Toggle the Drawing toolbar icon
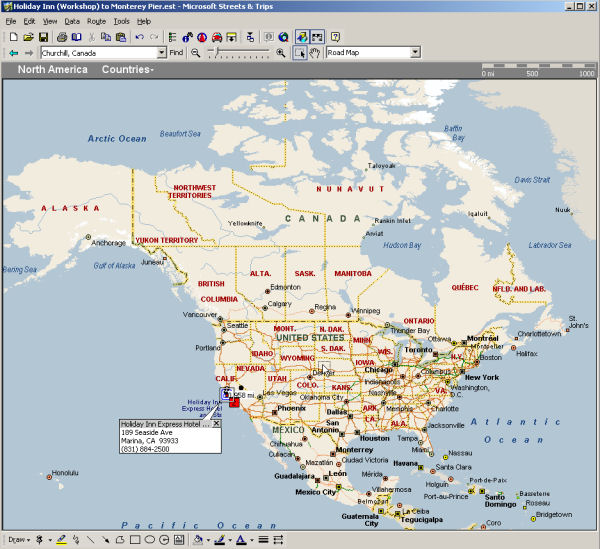 pyautogui.click(x=317, y=37)
